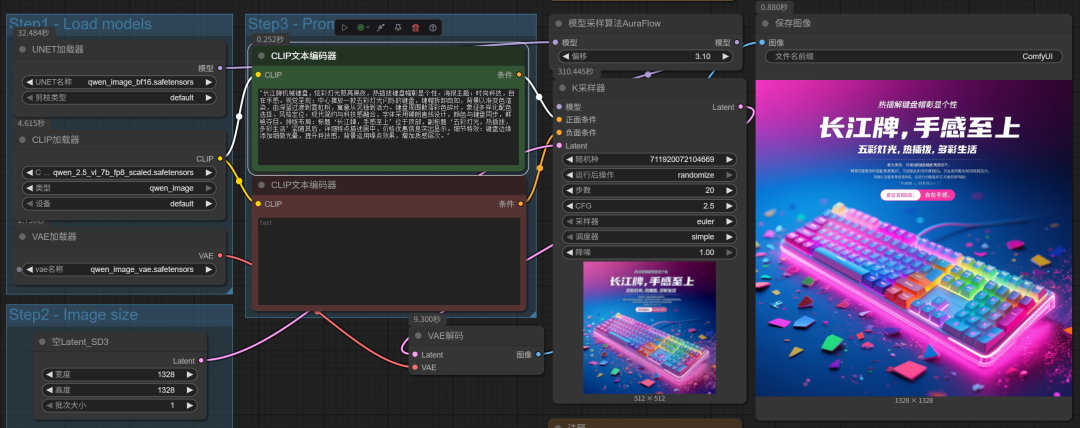Screen dimensions: 1080x428
Task: Collapse the green CLIP文本编码器 node via title dot
Action: click(x=261, y=56)
